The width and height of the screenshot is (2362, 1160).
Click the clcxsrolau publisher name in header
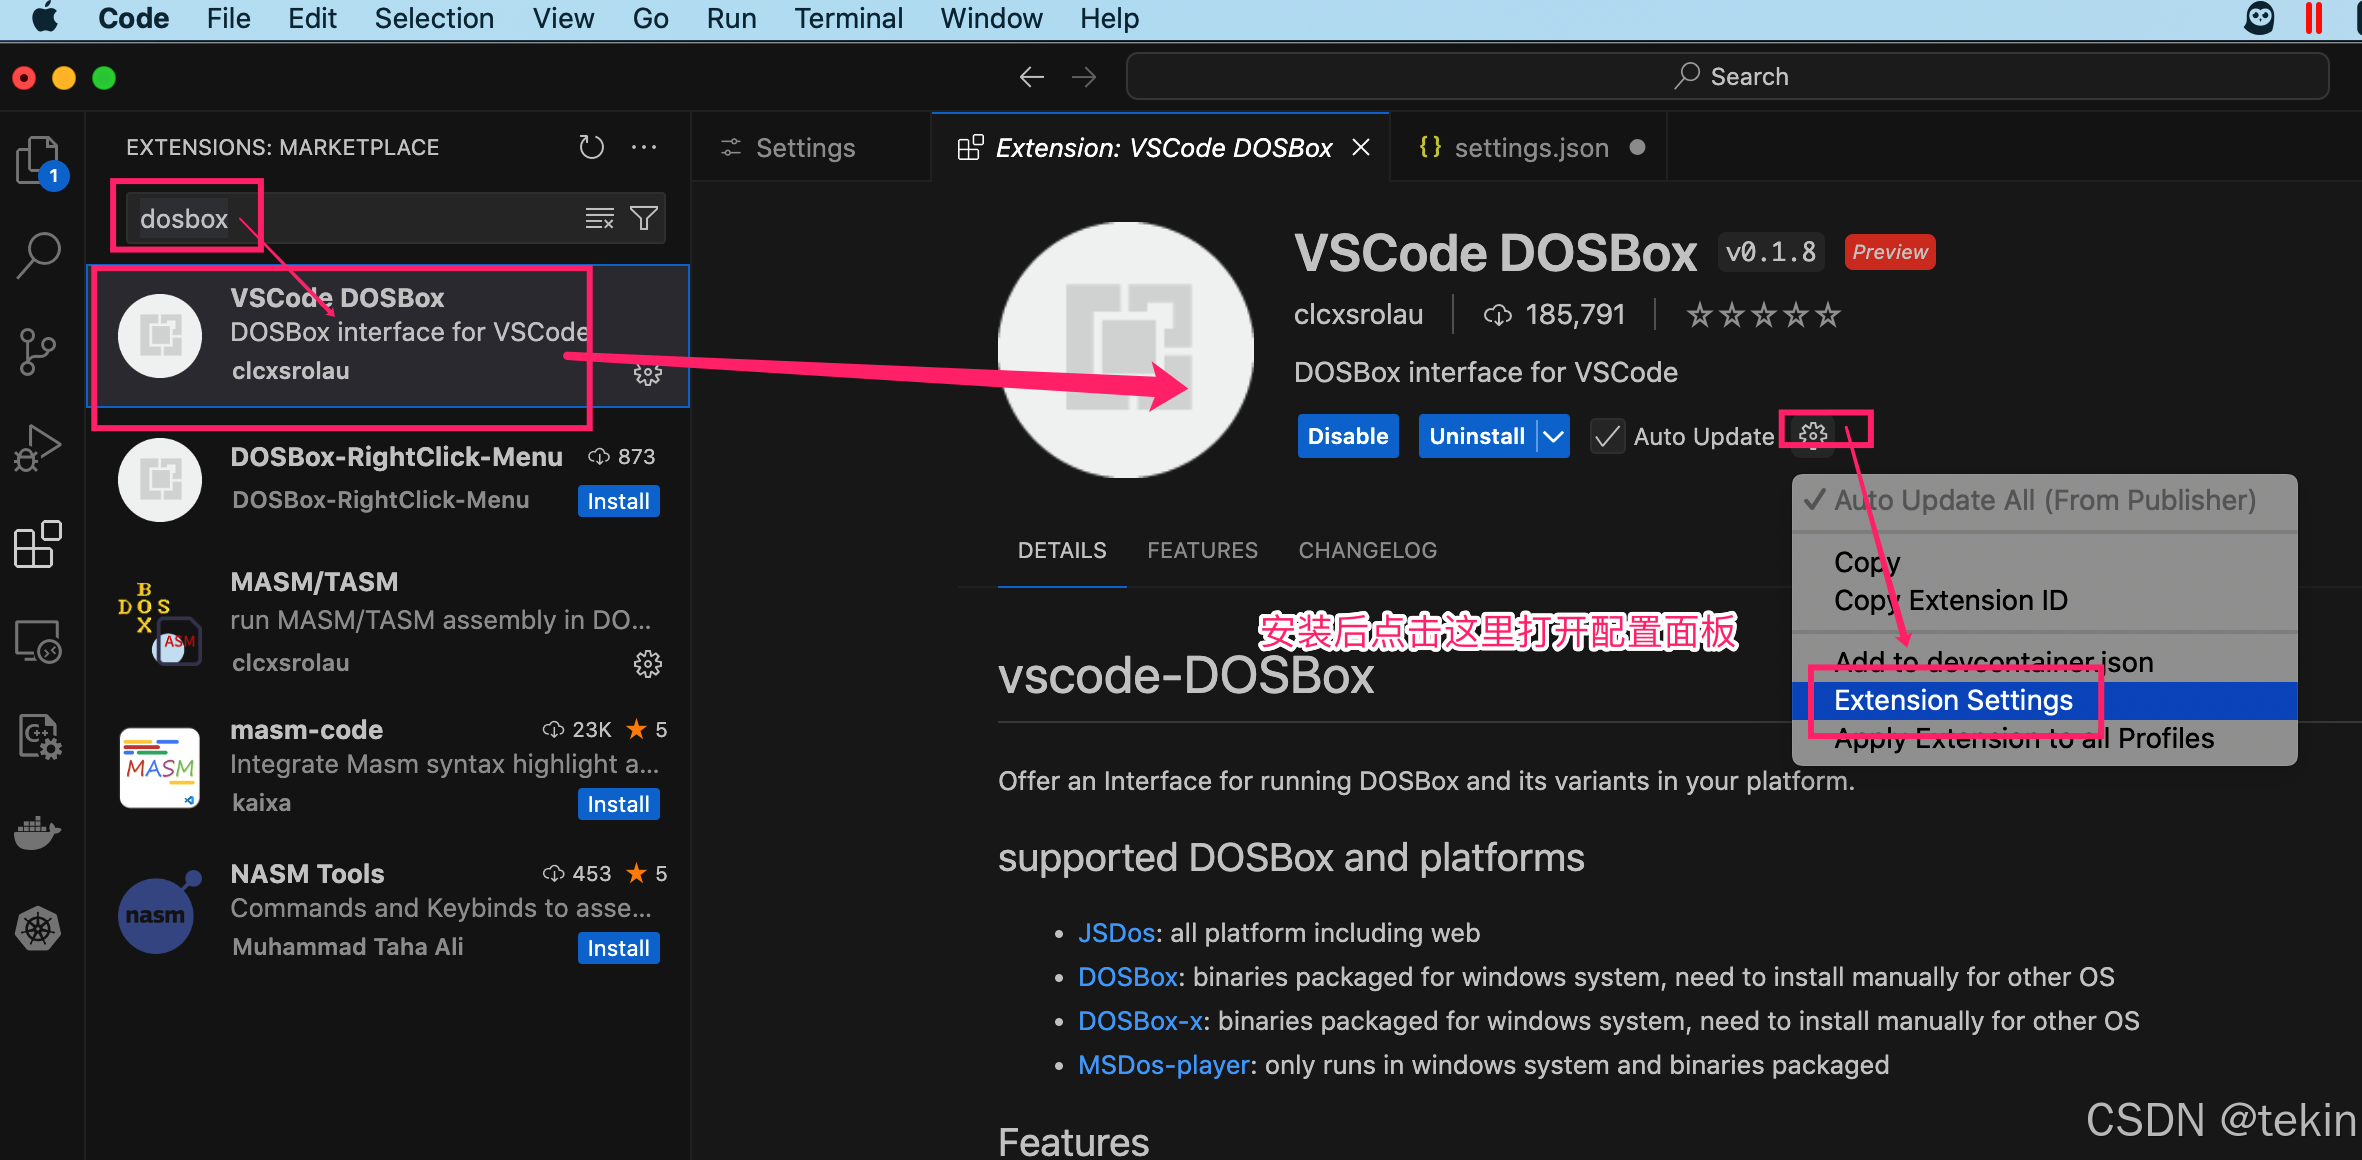[1358, 315]
